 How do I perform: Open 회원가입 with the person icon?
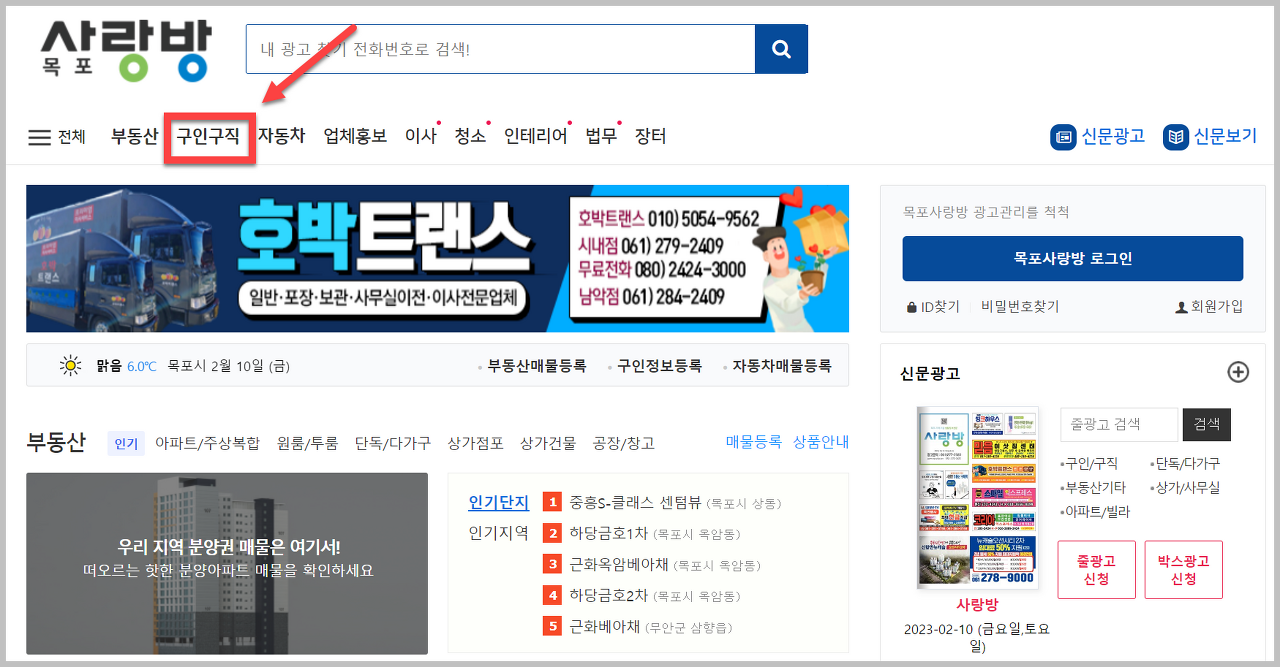coord(1209,307)
